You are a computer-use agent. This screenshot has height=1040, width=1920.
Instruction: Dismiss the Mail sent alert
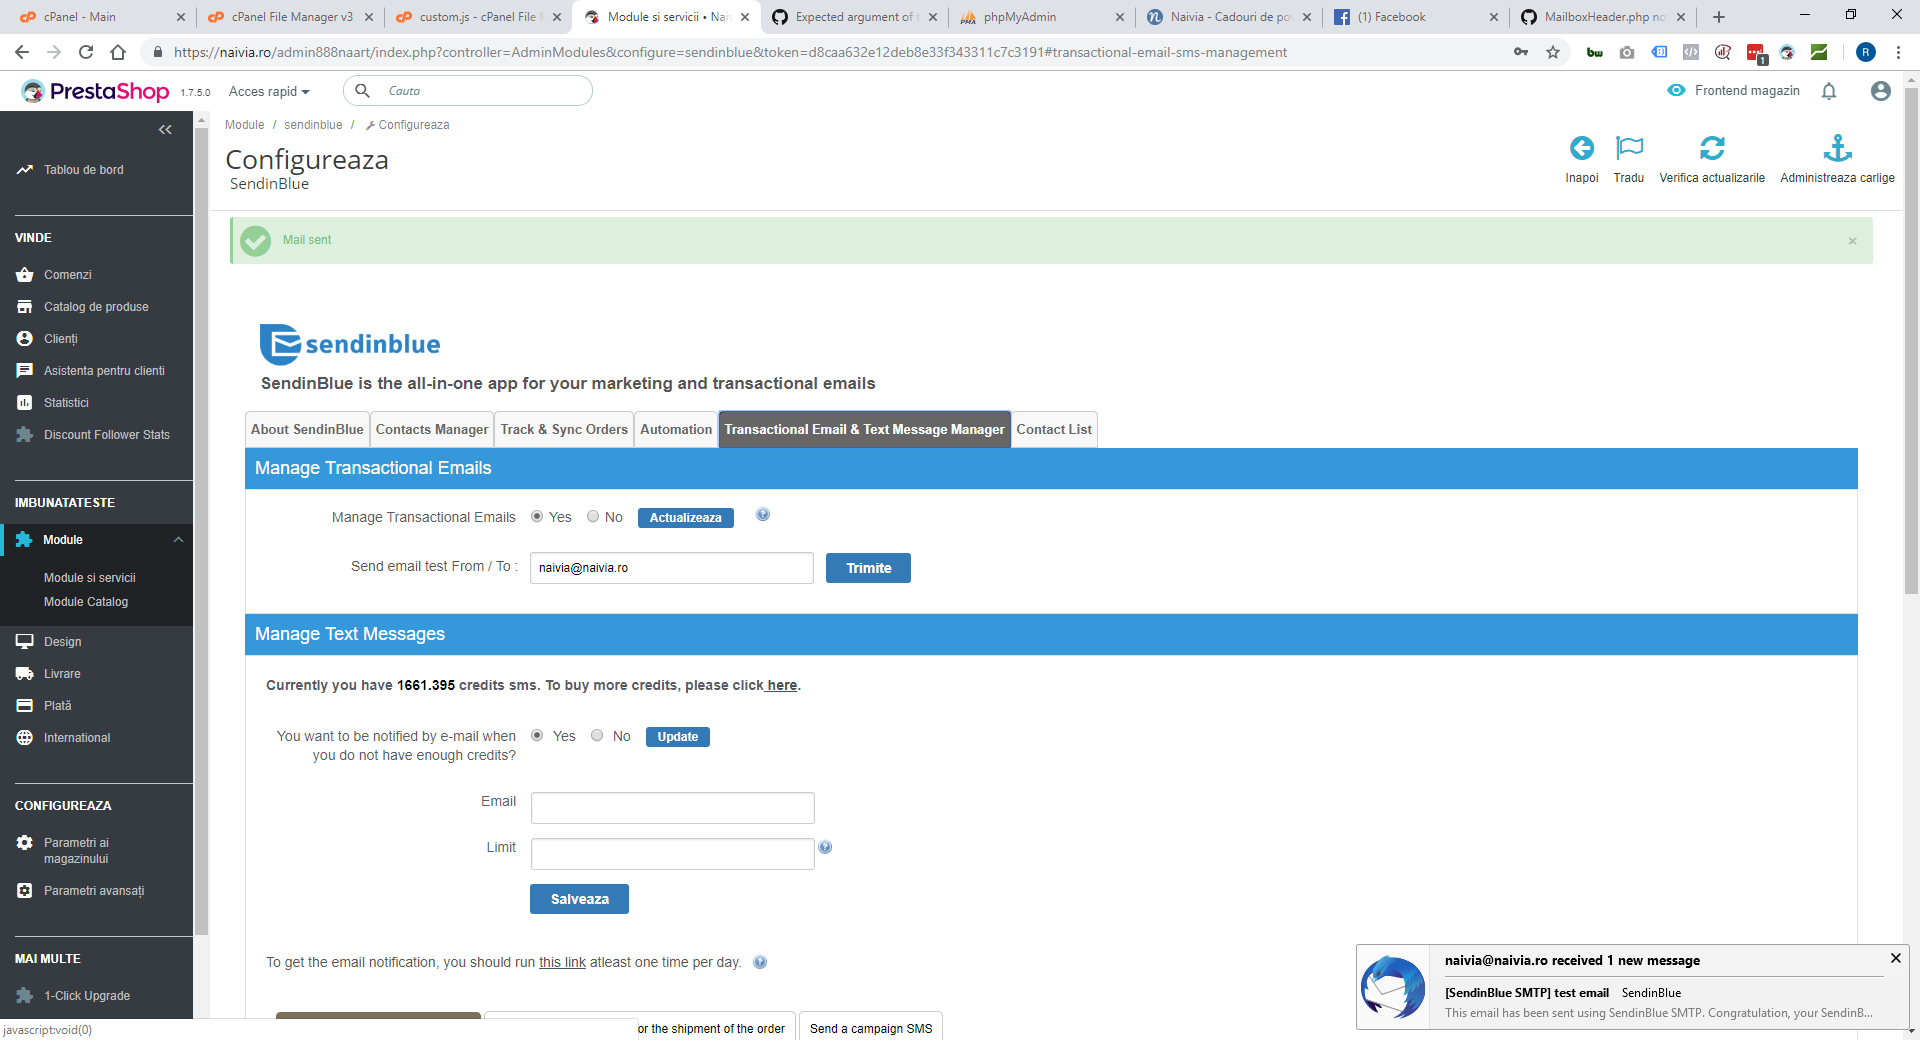point(1852,241)
